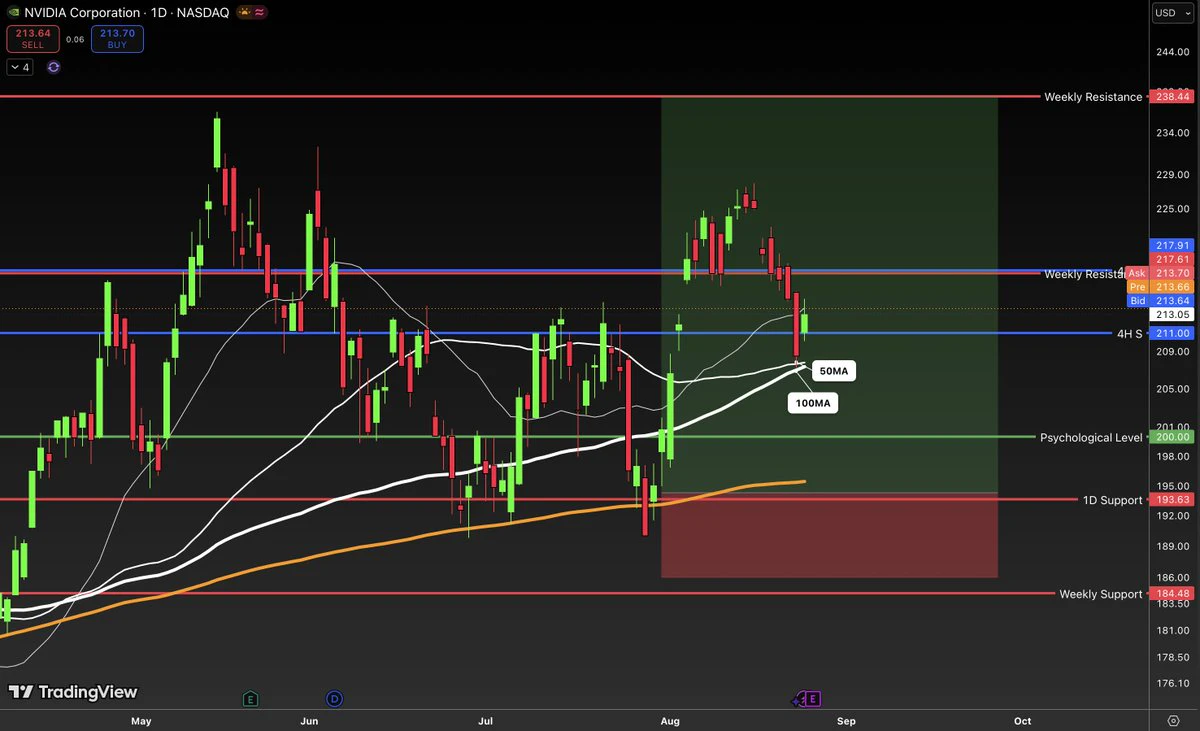
Task: Click the Oct label on time axis
Action: pyautogui.click(x=1022, y=720)
